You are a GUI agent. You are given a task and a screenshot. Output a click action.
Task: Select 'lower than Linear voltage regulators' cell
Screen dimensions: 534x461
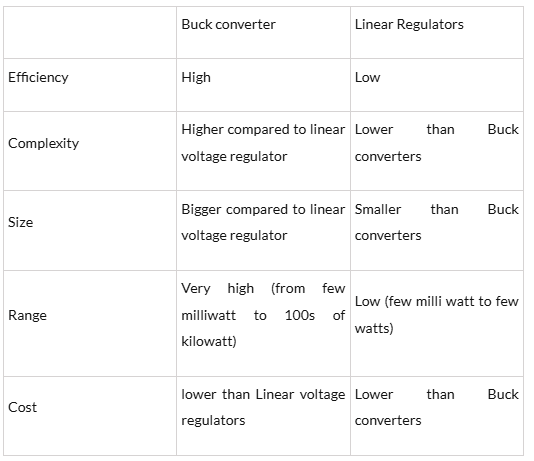tap(263, 416)
